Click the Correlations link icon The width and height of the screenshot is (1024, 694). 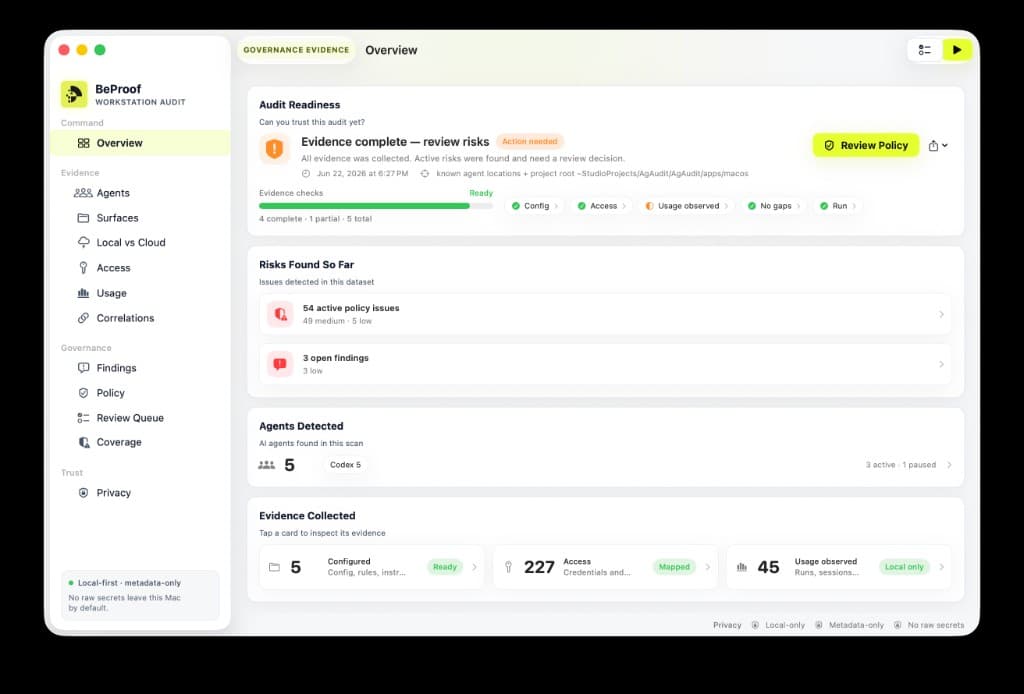84,318
